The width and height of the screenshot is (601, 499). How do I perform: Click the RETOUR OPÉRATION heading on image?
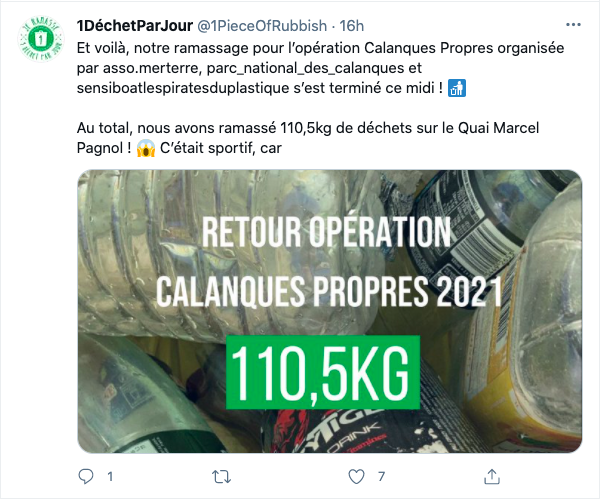tap(326, 232)
